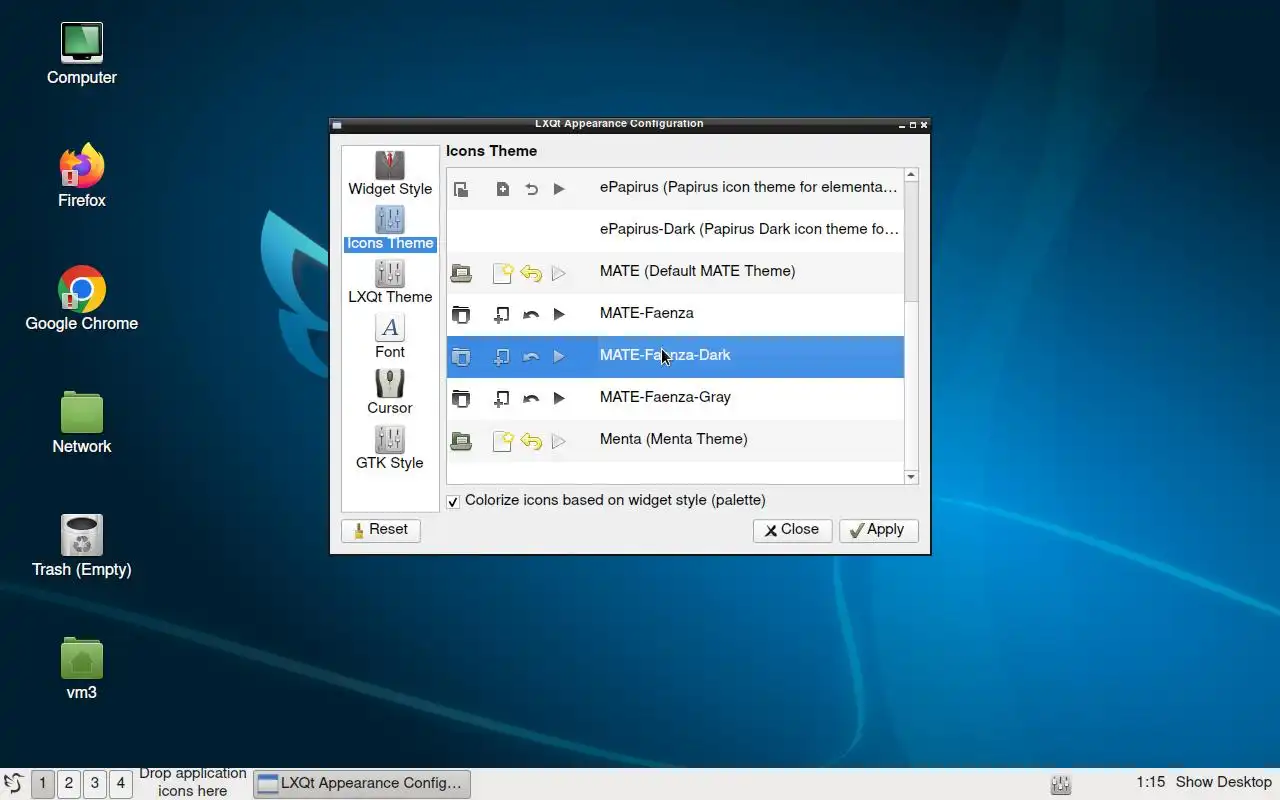Click the Close button in dialog

(792, 530)
